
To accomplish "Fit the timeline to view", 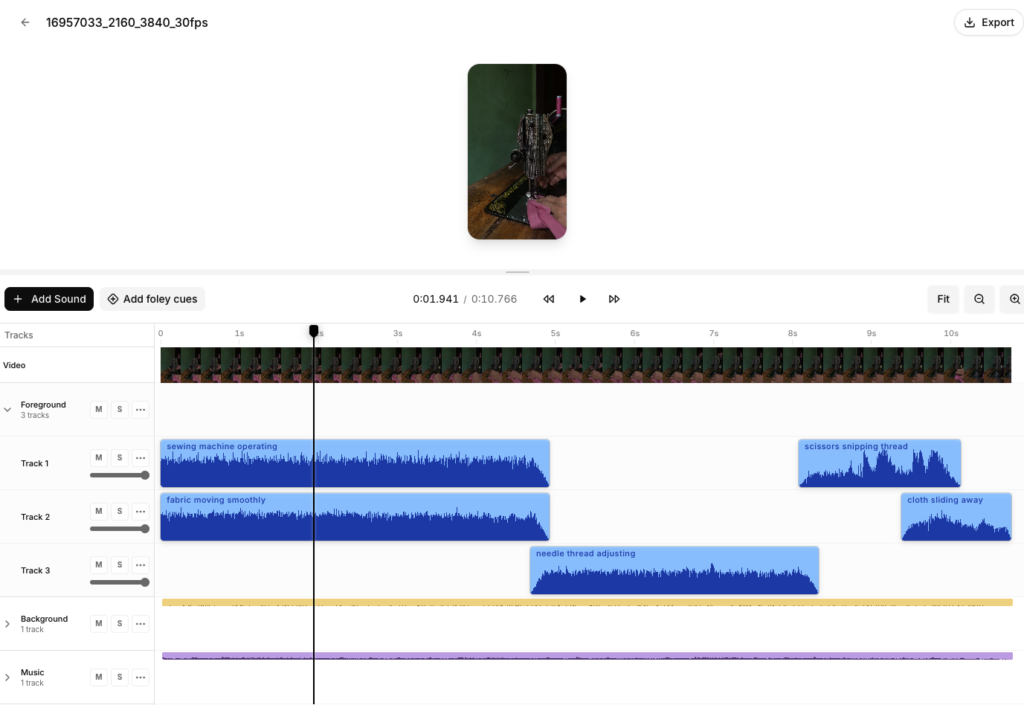I will click(943, 299).
